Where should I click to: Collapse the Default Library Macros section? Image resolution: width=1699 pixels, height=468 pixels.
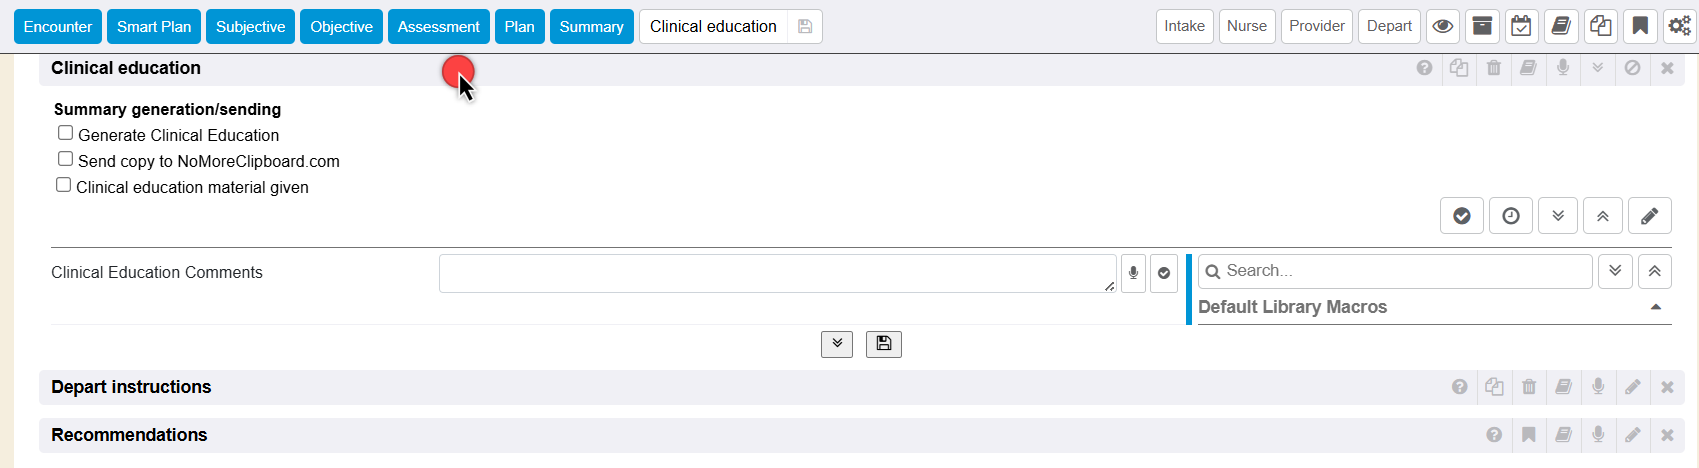tap(1655, 307)
